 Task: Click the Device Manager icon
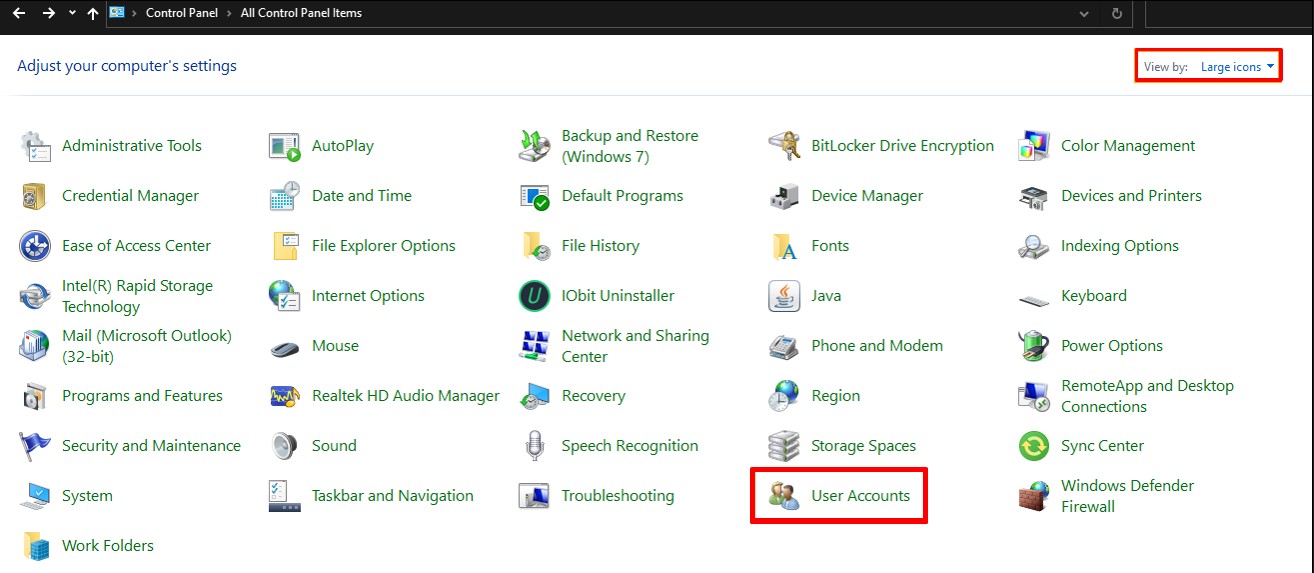point(784,196)
